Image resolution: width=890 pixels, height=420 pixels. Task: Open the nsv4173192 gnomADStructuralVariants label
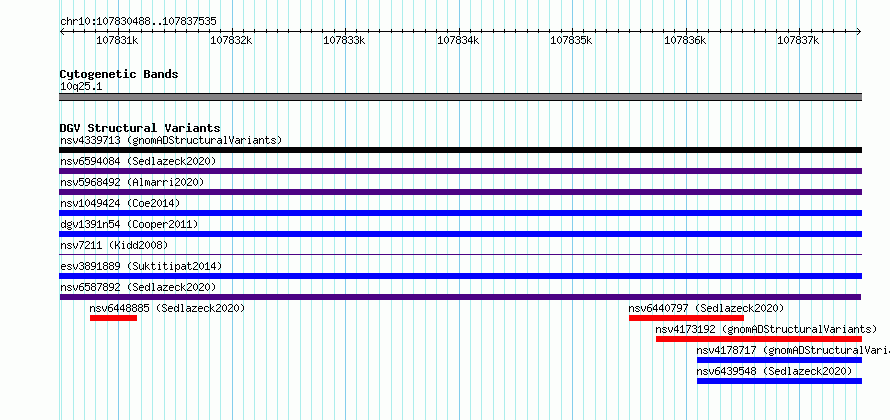point(766,329)
